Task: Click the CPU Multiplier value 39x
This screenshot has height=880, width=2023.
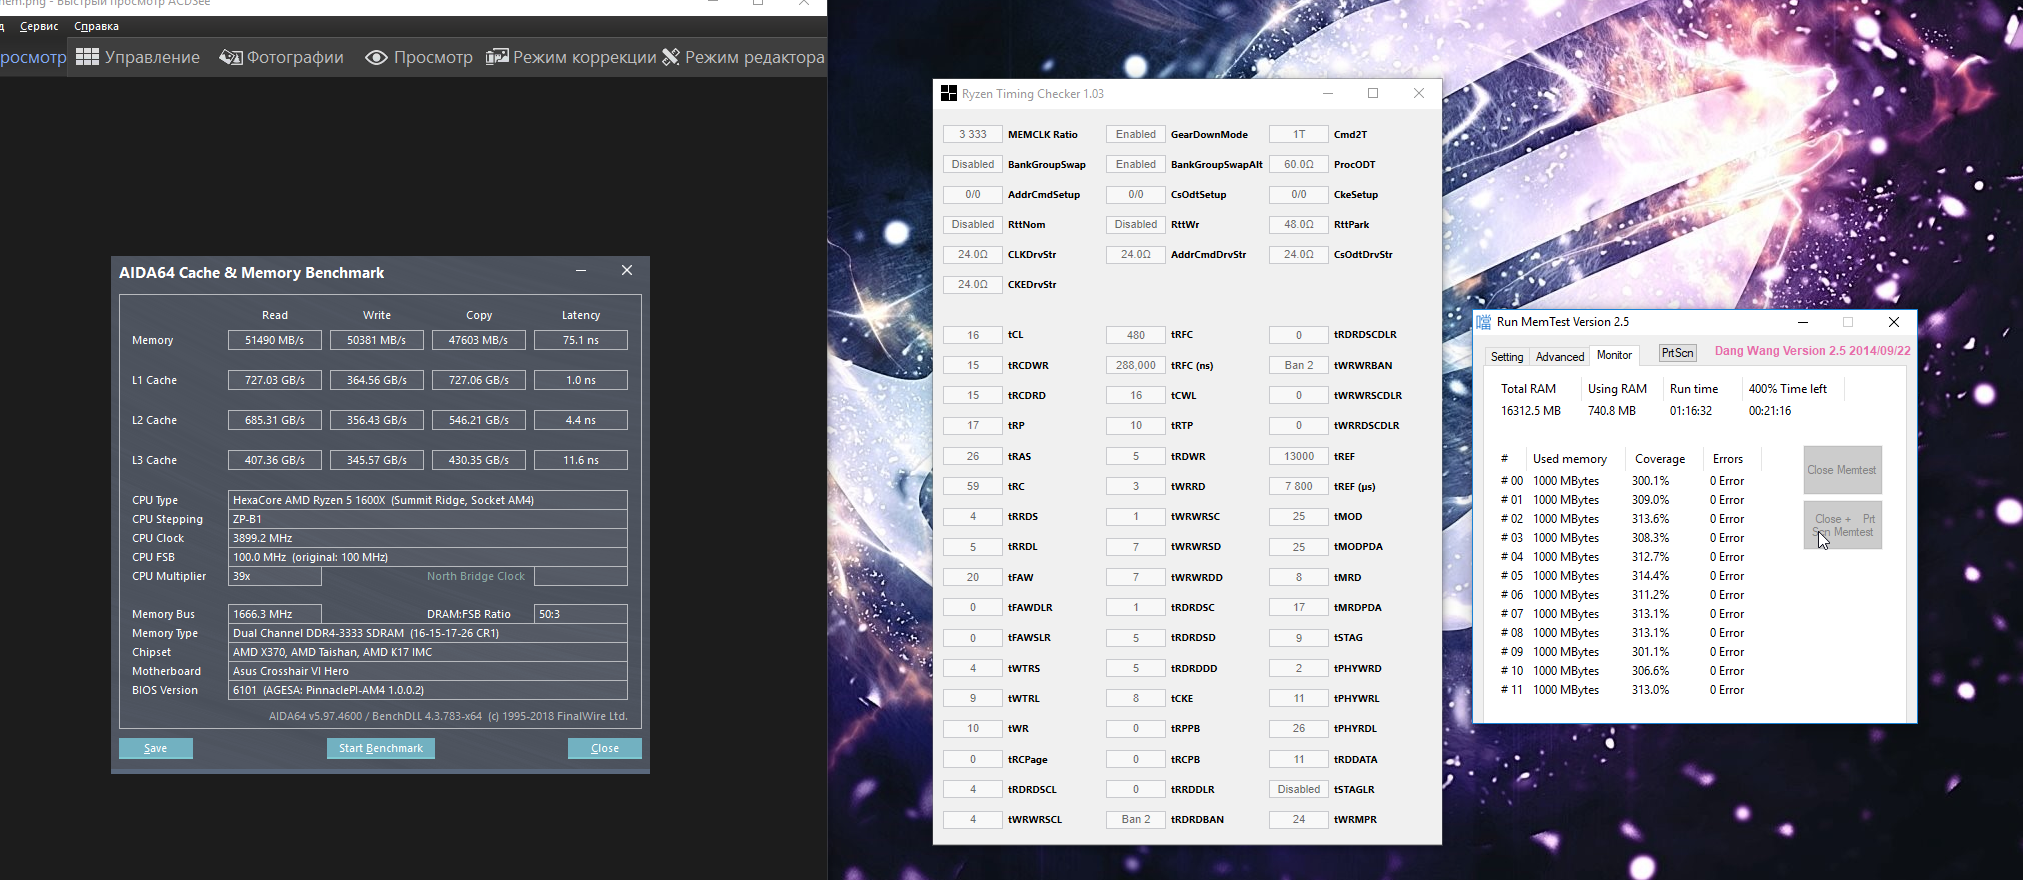Action: pos(275,576)
